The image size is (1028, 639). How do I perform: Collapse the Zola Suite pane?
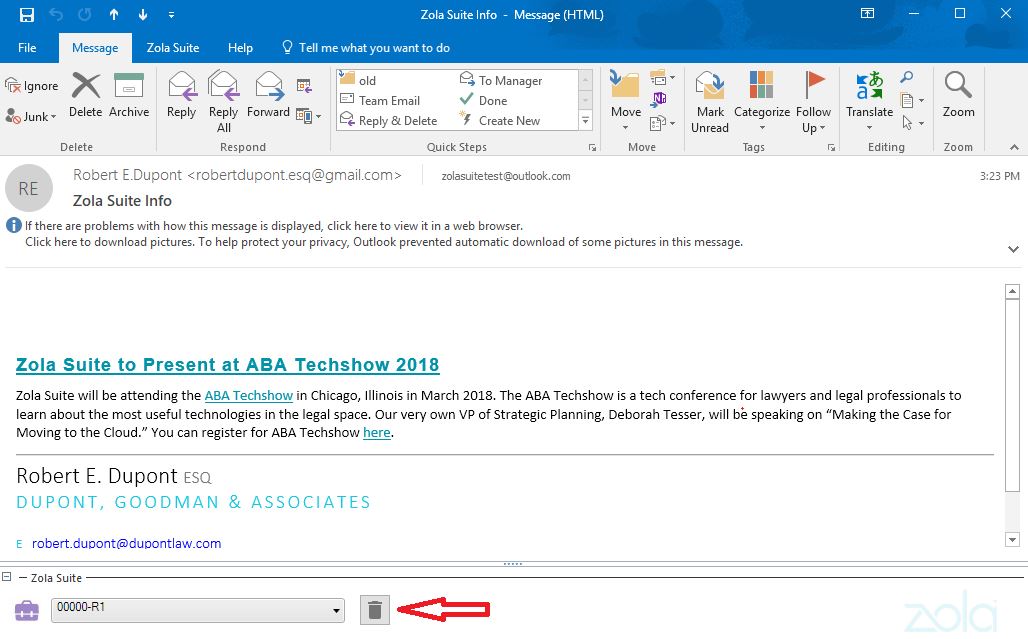7,577
